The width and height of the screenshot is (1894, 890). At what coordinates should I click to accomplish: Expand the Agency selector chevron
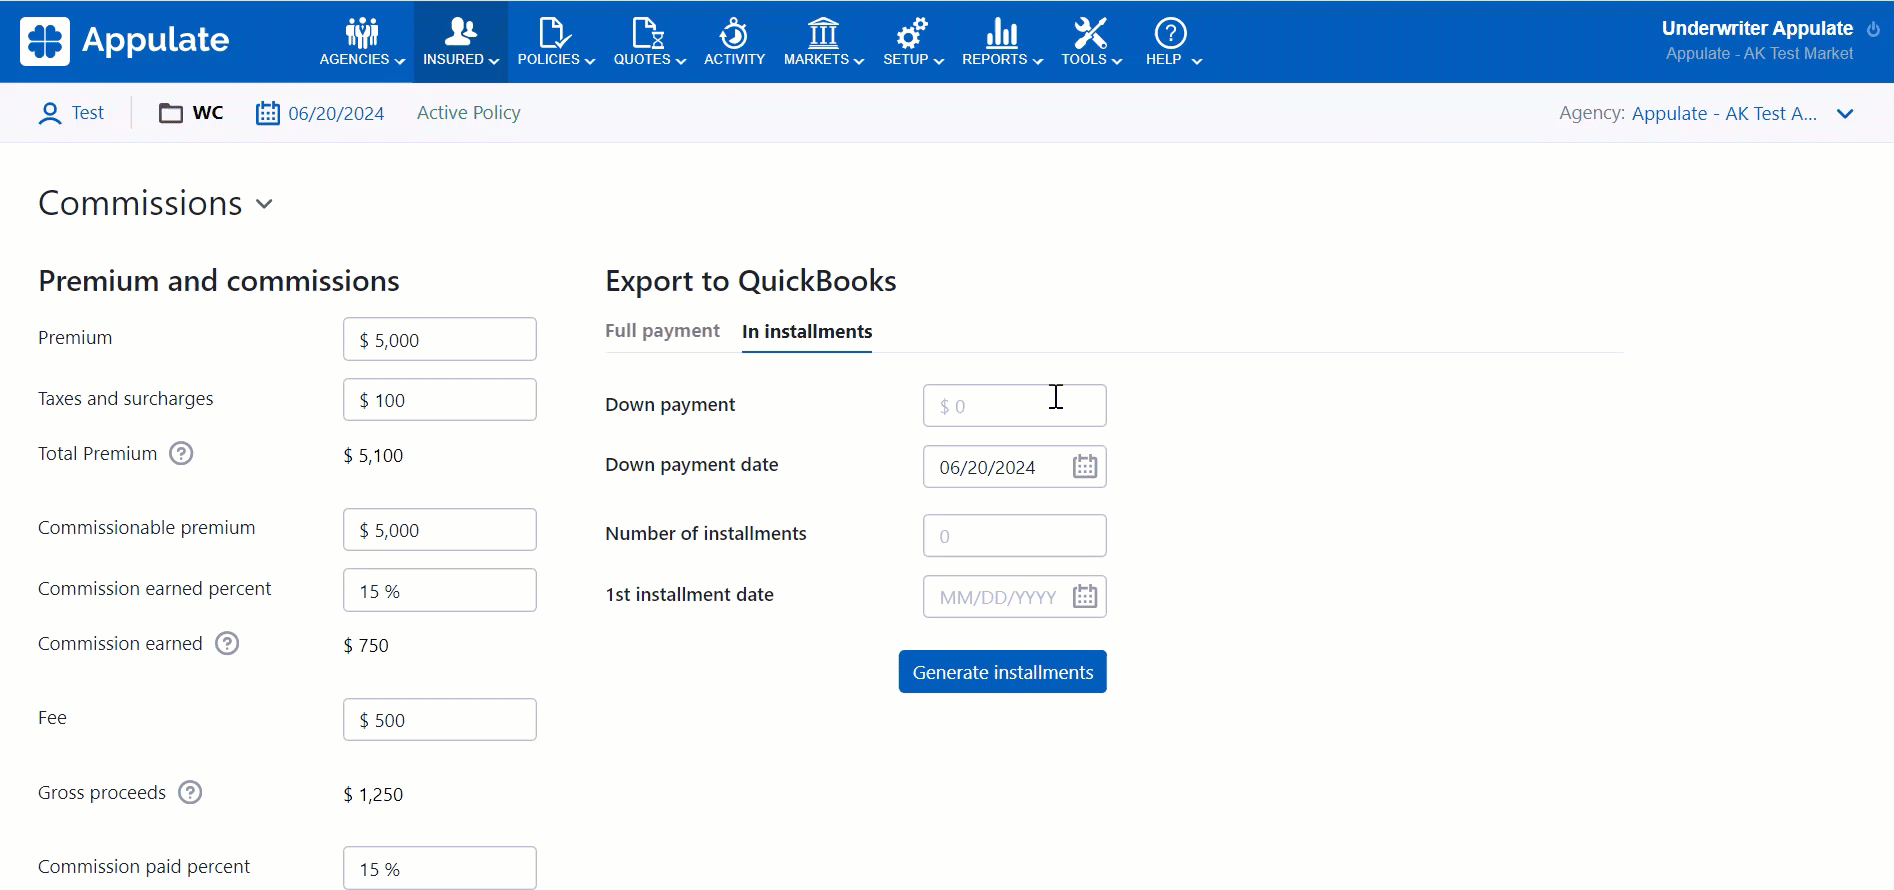pos(1845,114)
